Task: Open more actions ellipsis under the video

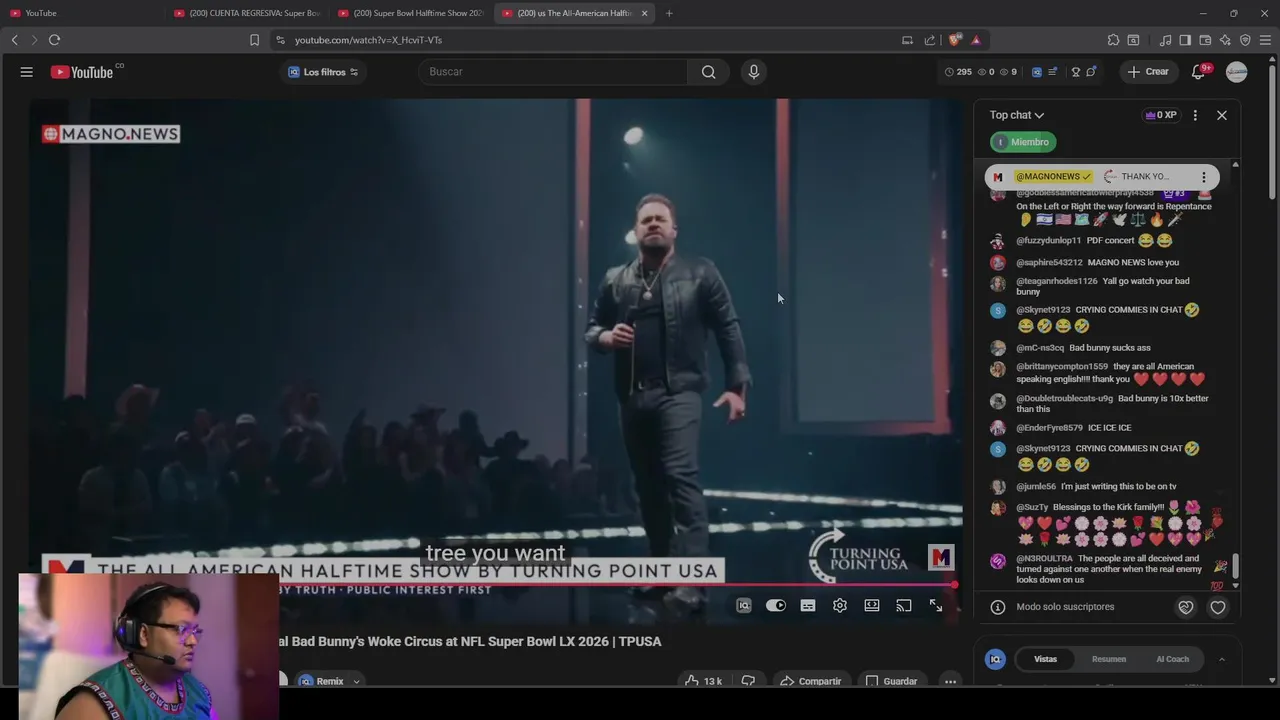Action: (950, 681)
